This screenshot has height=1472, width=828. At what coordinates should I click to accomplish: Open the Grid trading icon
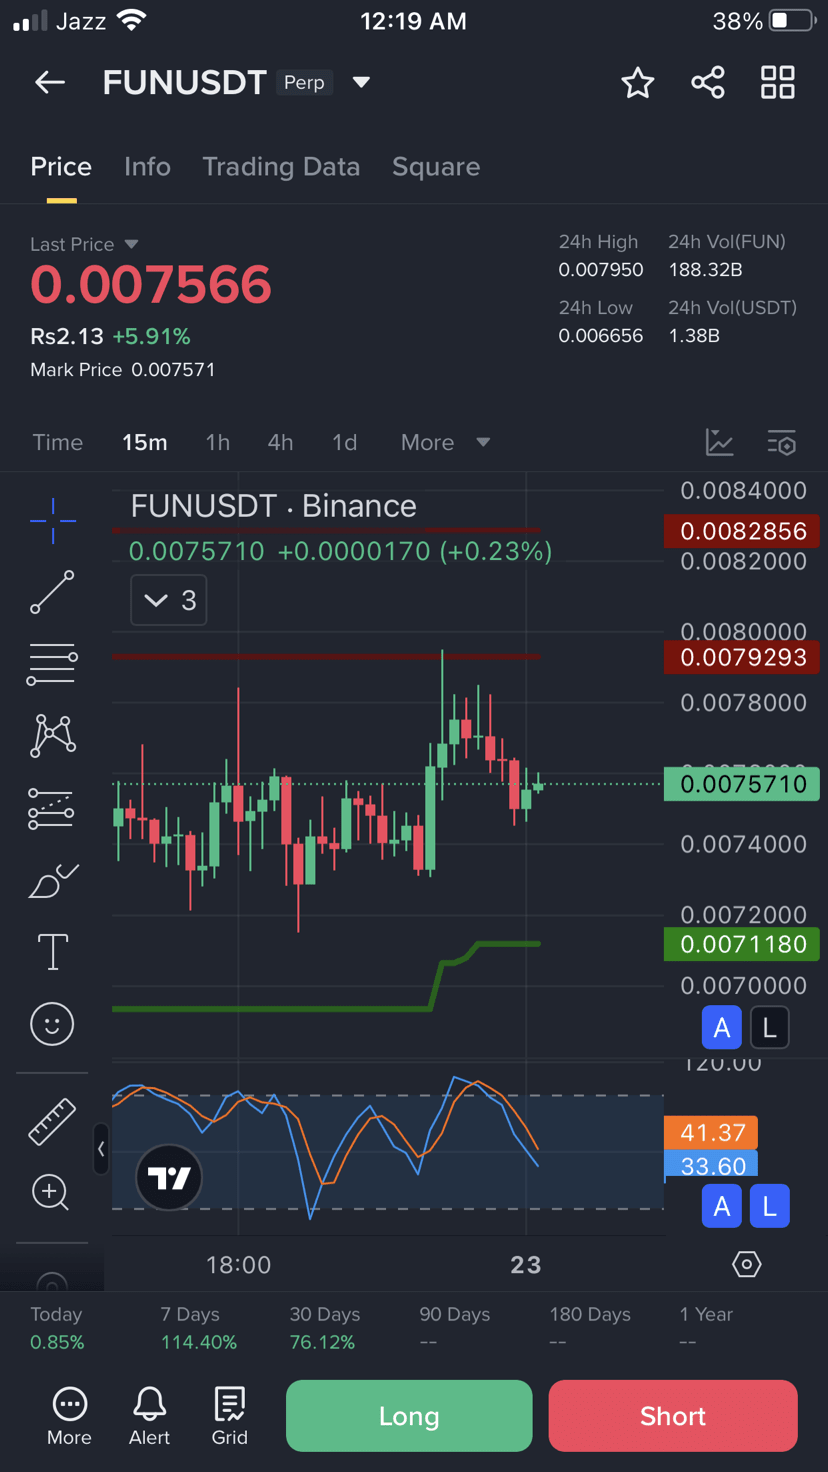tap(229, 1417)
